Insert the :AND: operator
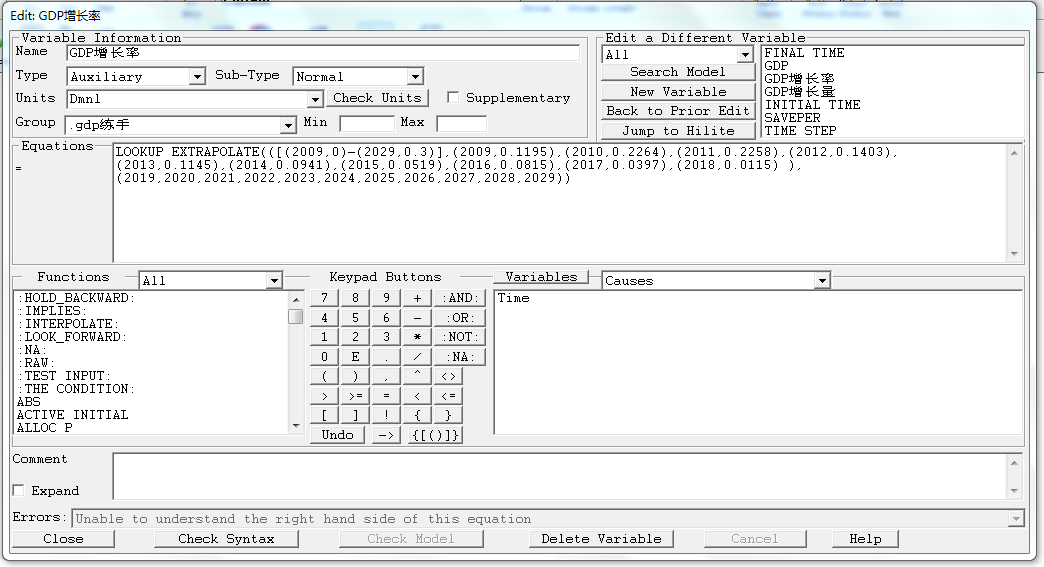1044x567 pixels. pos(460,298)
